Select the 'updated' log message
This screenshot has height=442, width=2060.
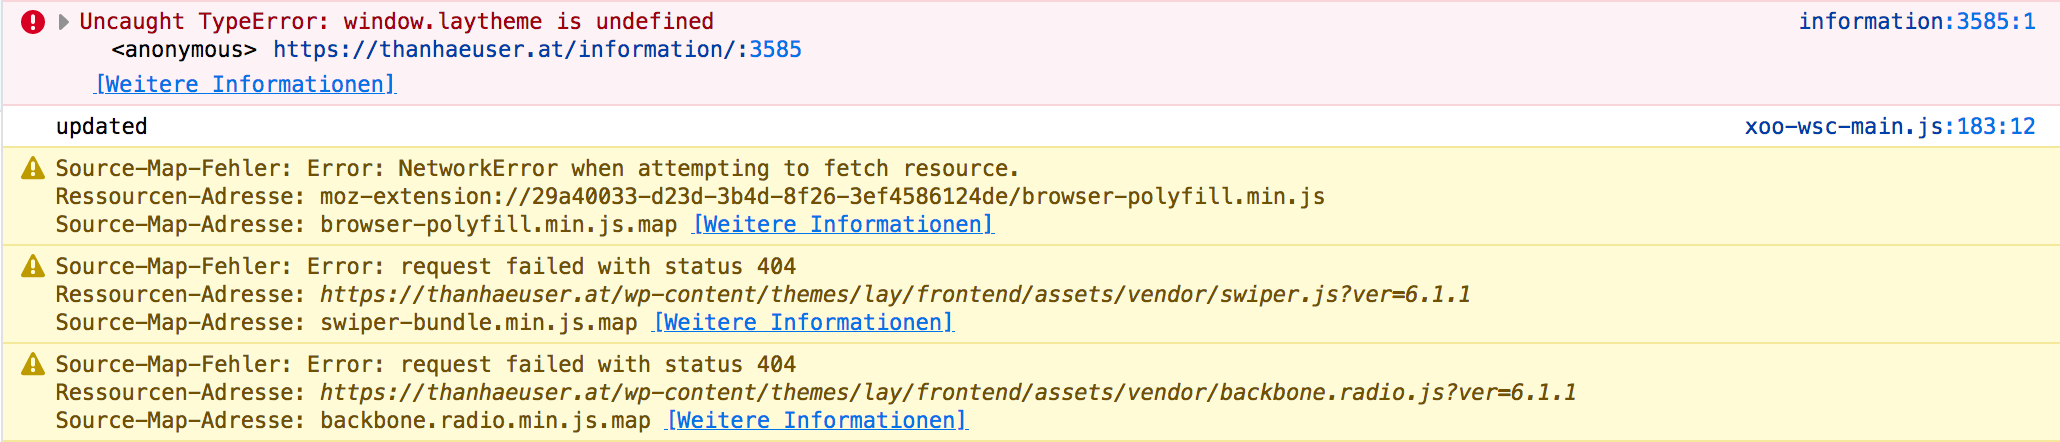coord(102,126)
